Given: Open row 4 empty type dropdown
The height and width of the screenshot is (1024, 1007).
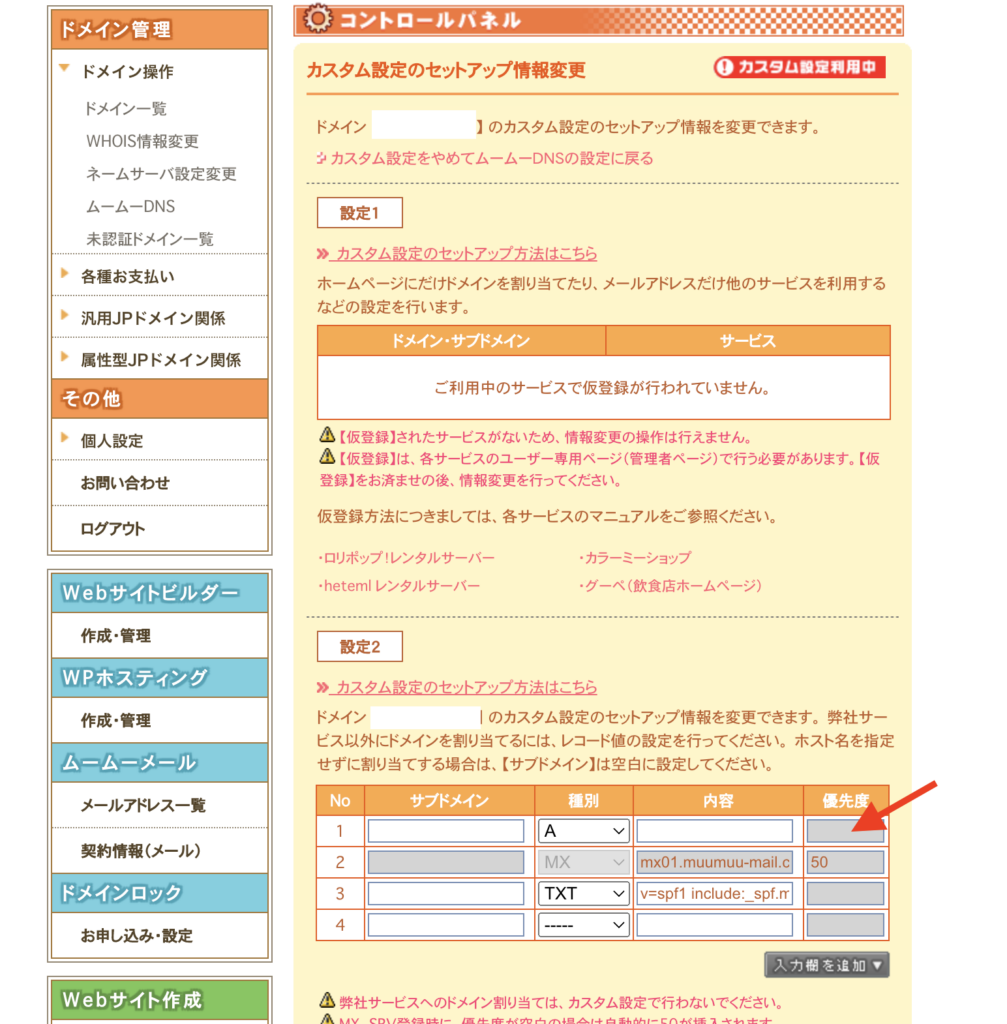Looking at the screenshot, I should click(584, 925).
